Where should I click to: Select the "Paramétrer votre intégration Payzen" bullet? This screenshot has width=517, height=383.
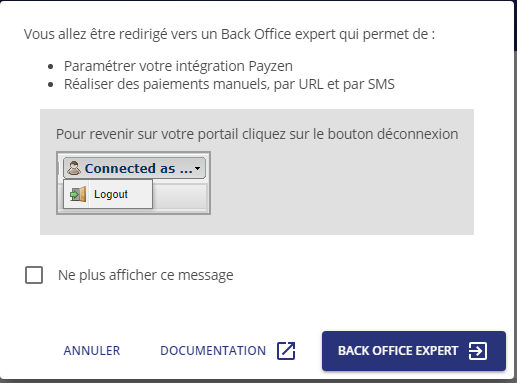point(178,66)
